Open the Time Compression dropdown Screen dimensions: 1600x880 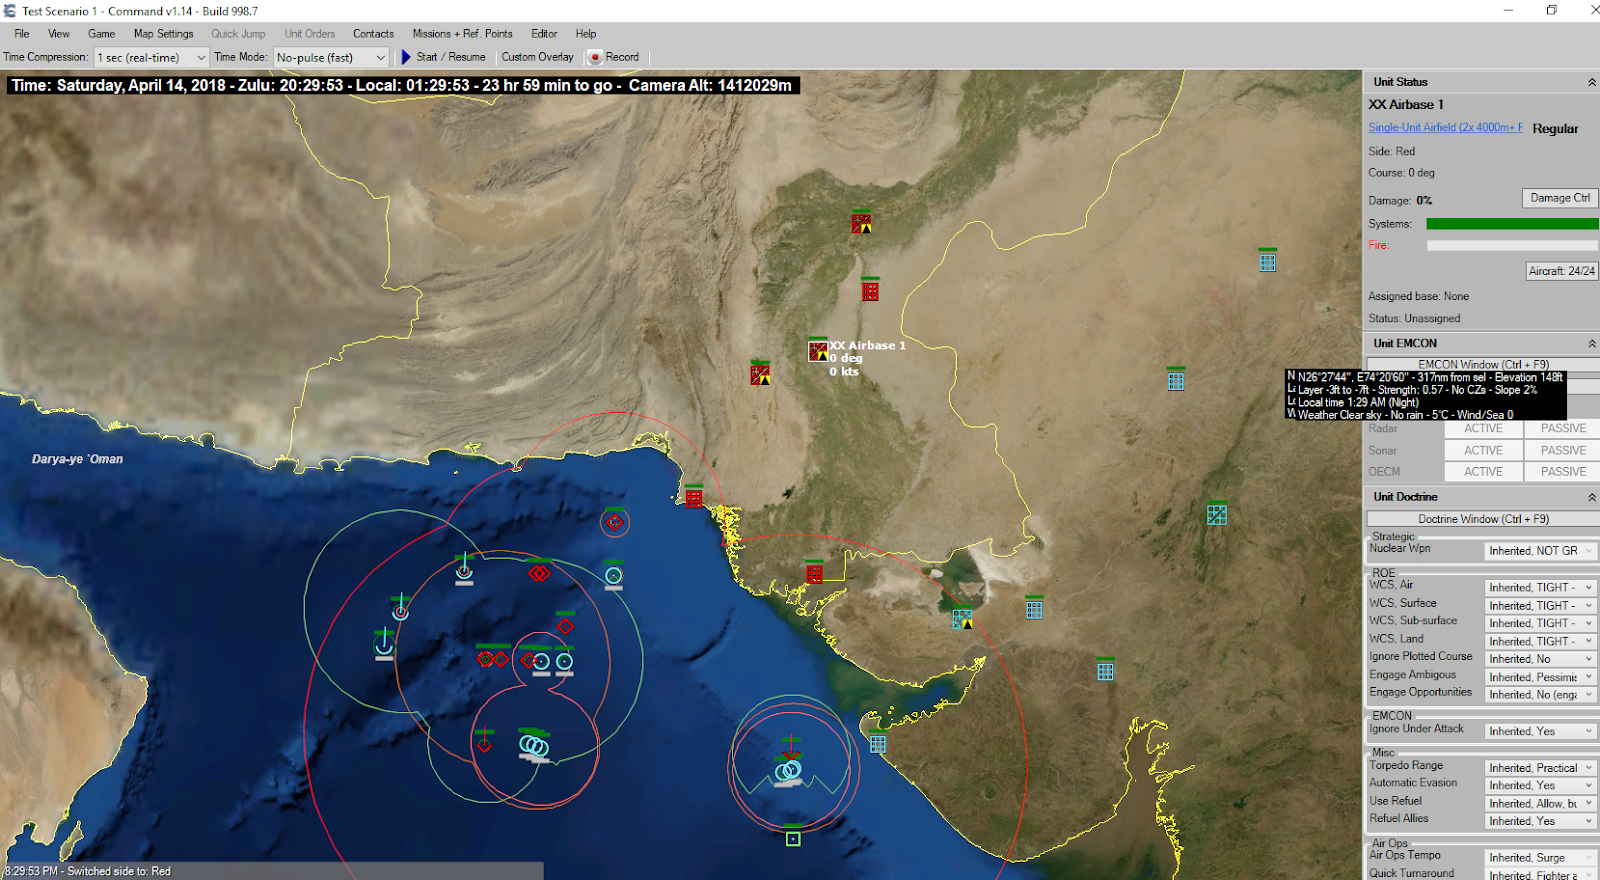pos(151,57)
